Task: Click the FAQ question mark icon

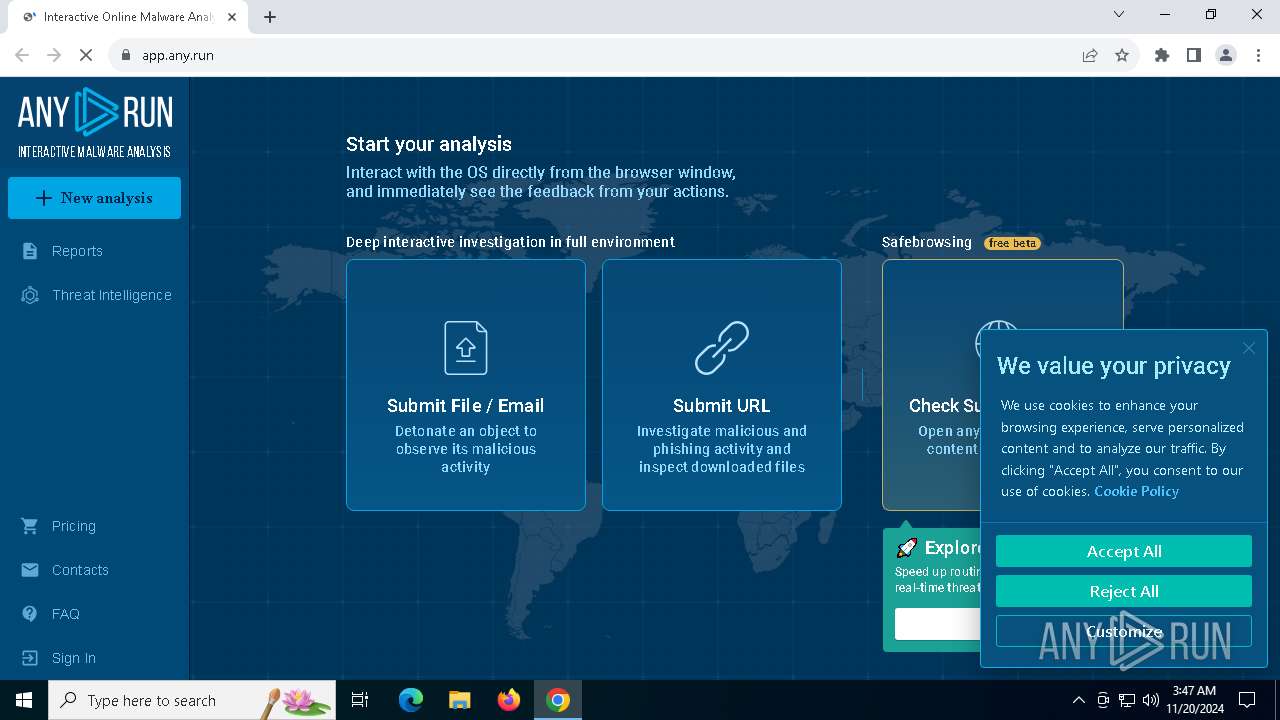Action: 30,614
